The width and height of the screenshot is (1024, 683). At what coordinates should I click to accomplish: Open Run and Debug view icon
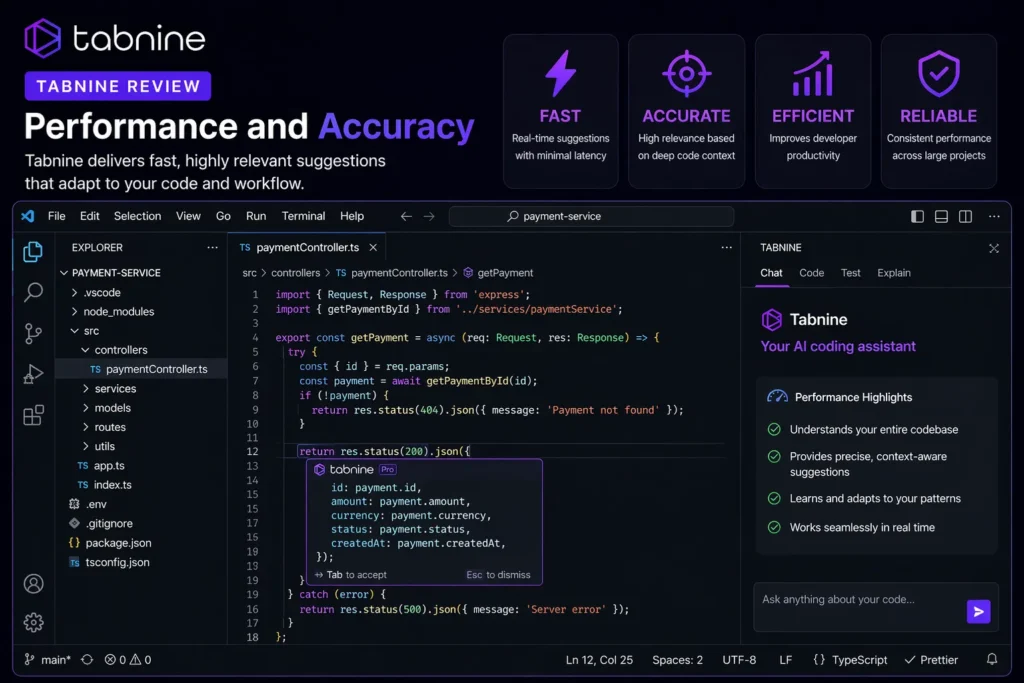pyautogui.click(x=33, y=374)
